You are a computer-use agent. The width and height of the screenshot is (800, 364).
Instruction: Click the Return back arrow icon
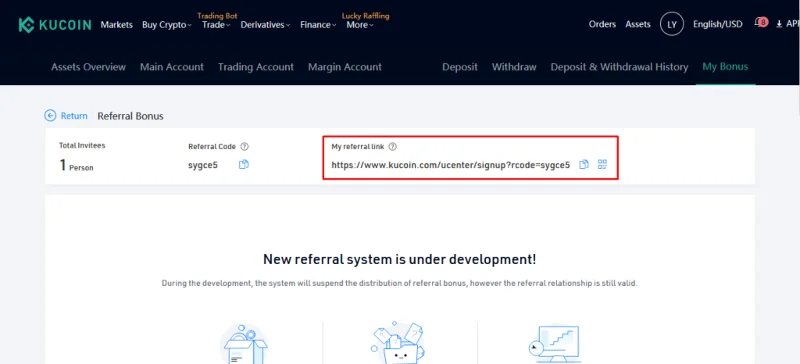pos(50,116)
